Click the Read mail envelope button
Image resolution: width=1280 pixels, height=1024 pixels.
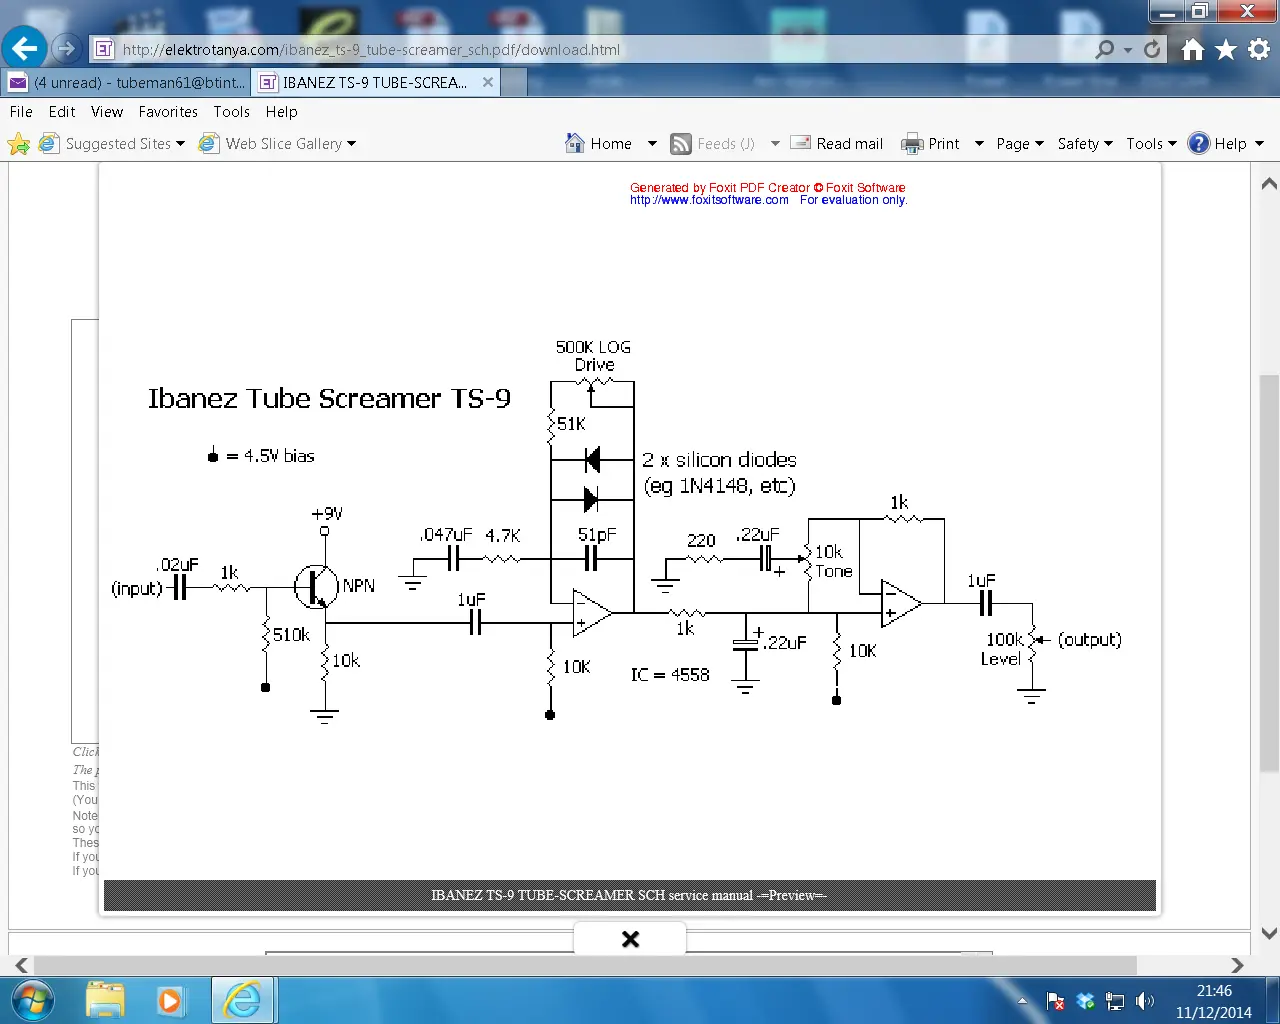click(x=837, y=143)
